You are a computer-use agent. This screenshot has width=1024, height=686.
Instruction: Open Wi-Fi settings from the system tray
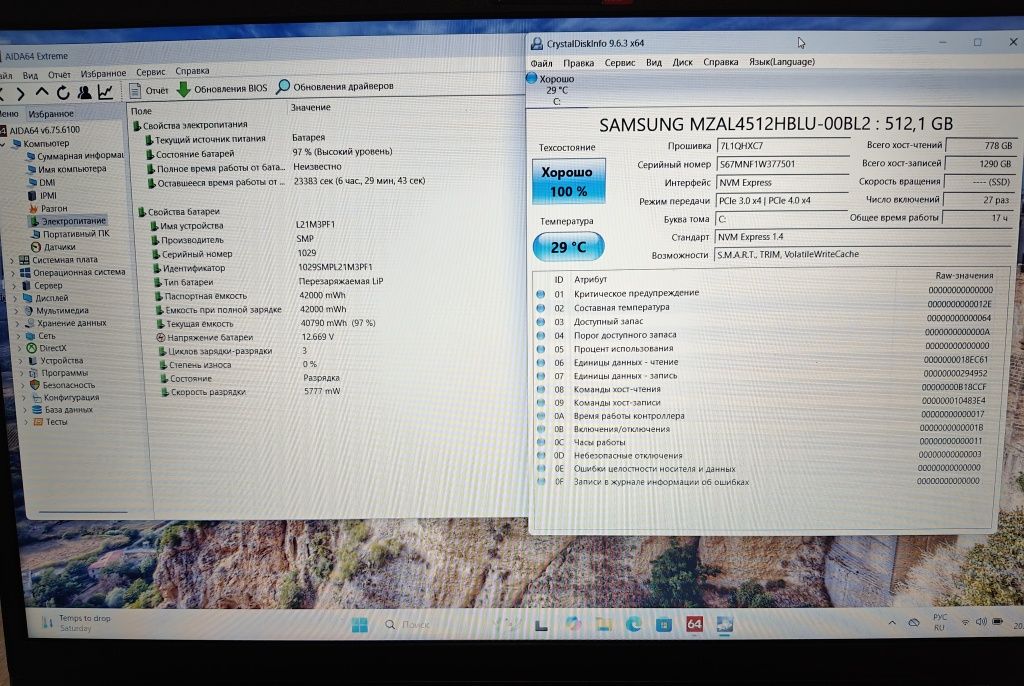pos(965,623)
